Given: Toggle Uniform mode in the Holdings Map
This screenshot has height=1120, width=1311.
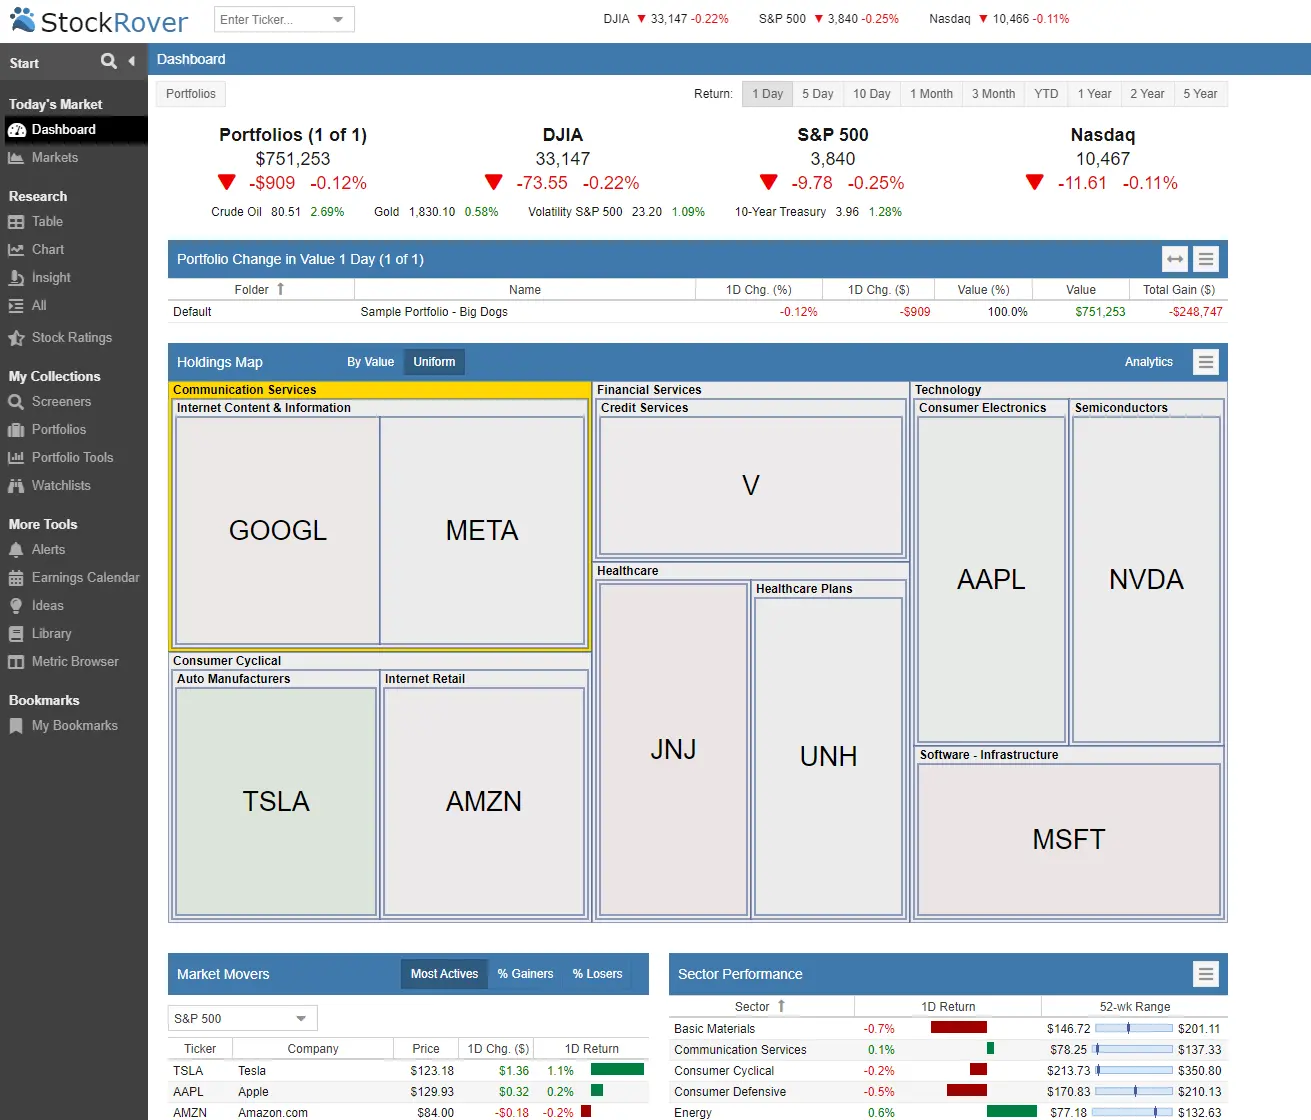Looking at the screenshot, I should (433, 361).
